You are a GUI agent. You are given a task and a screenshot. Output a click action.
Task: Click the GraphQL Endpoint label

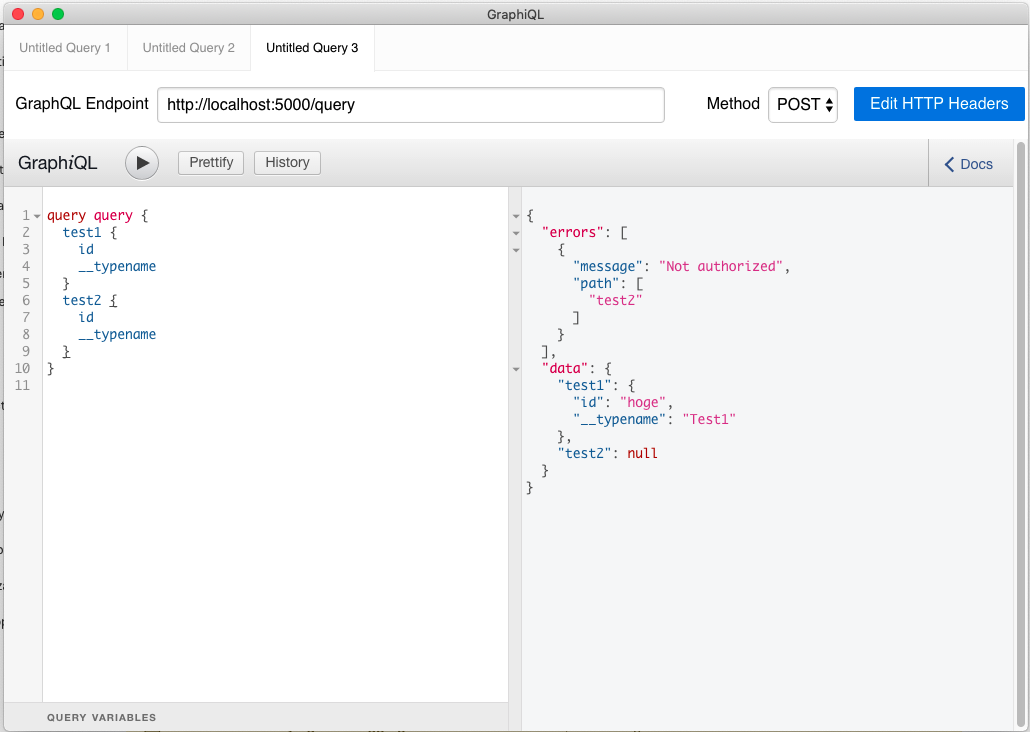click(x=82, y=104)
